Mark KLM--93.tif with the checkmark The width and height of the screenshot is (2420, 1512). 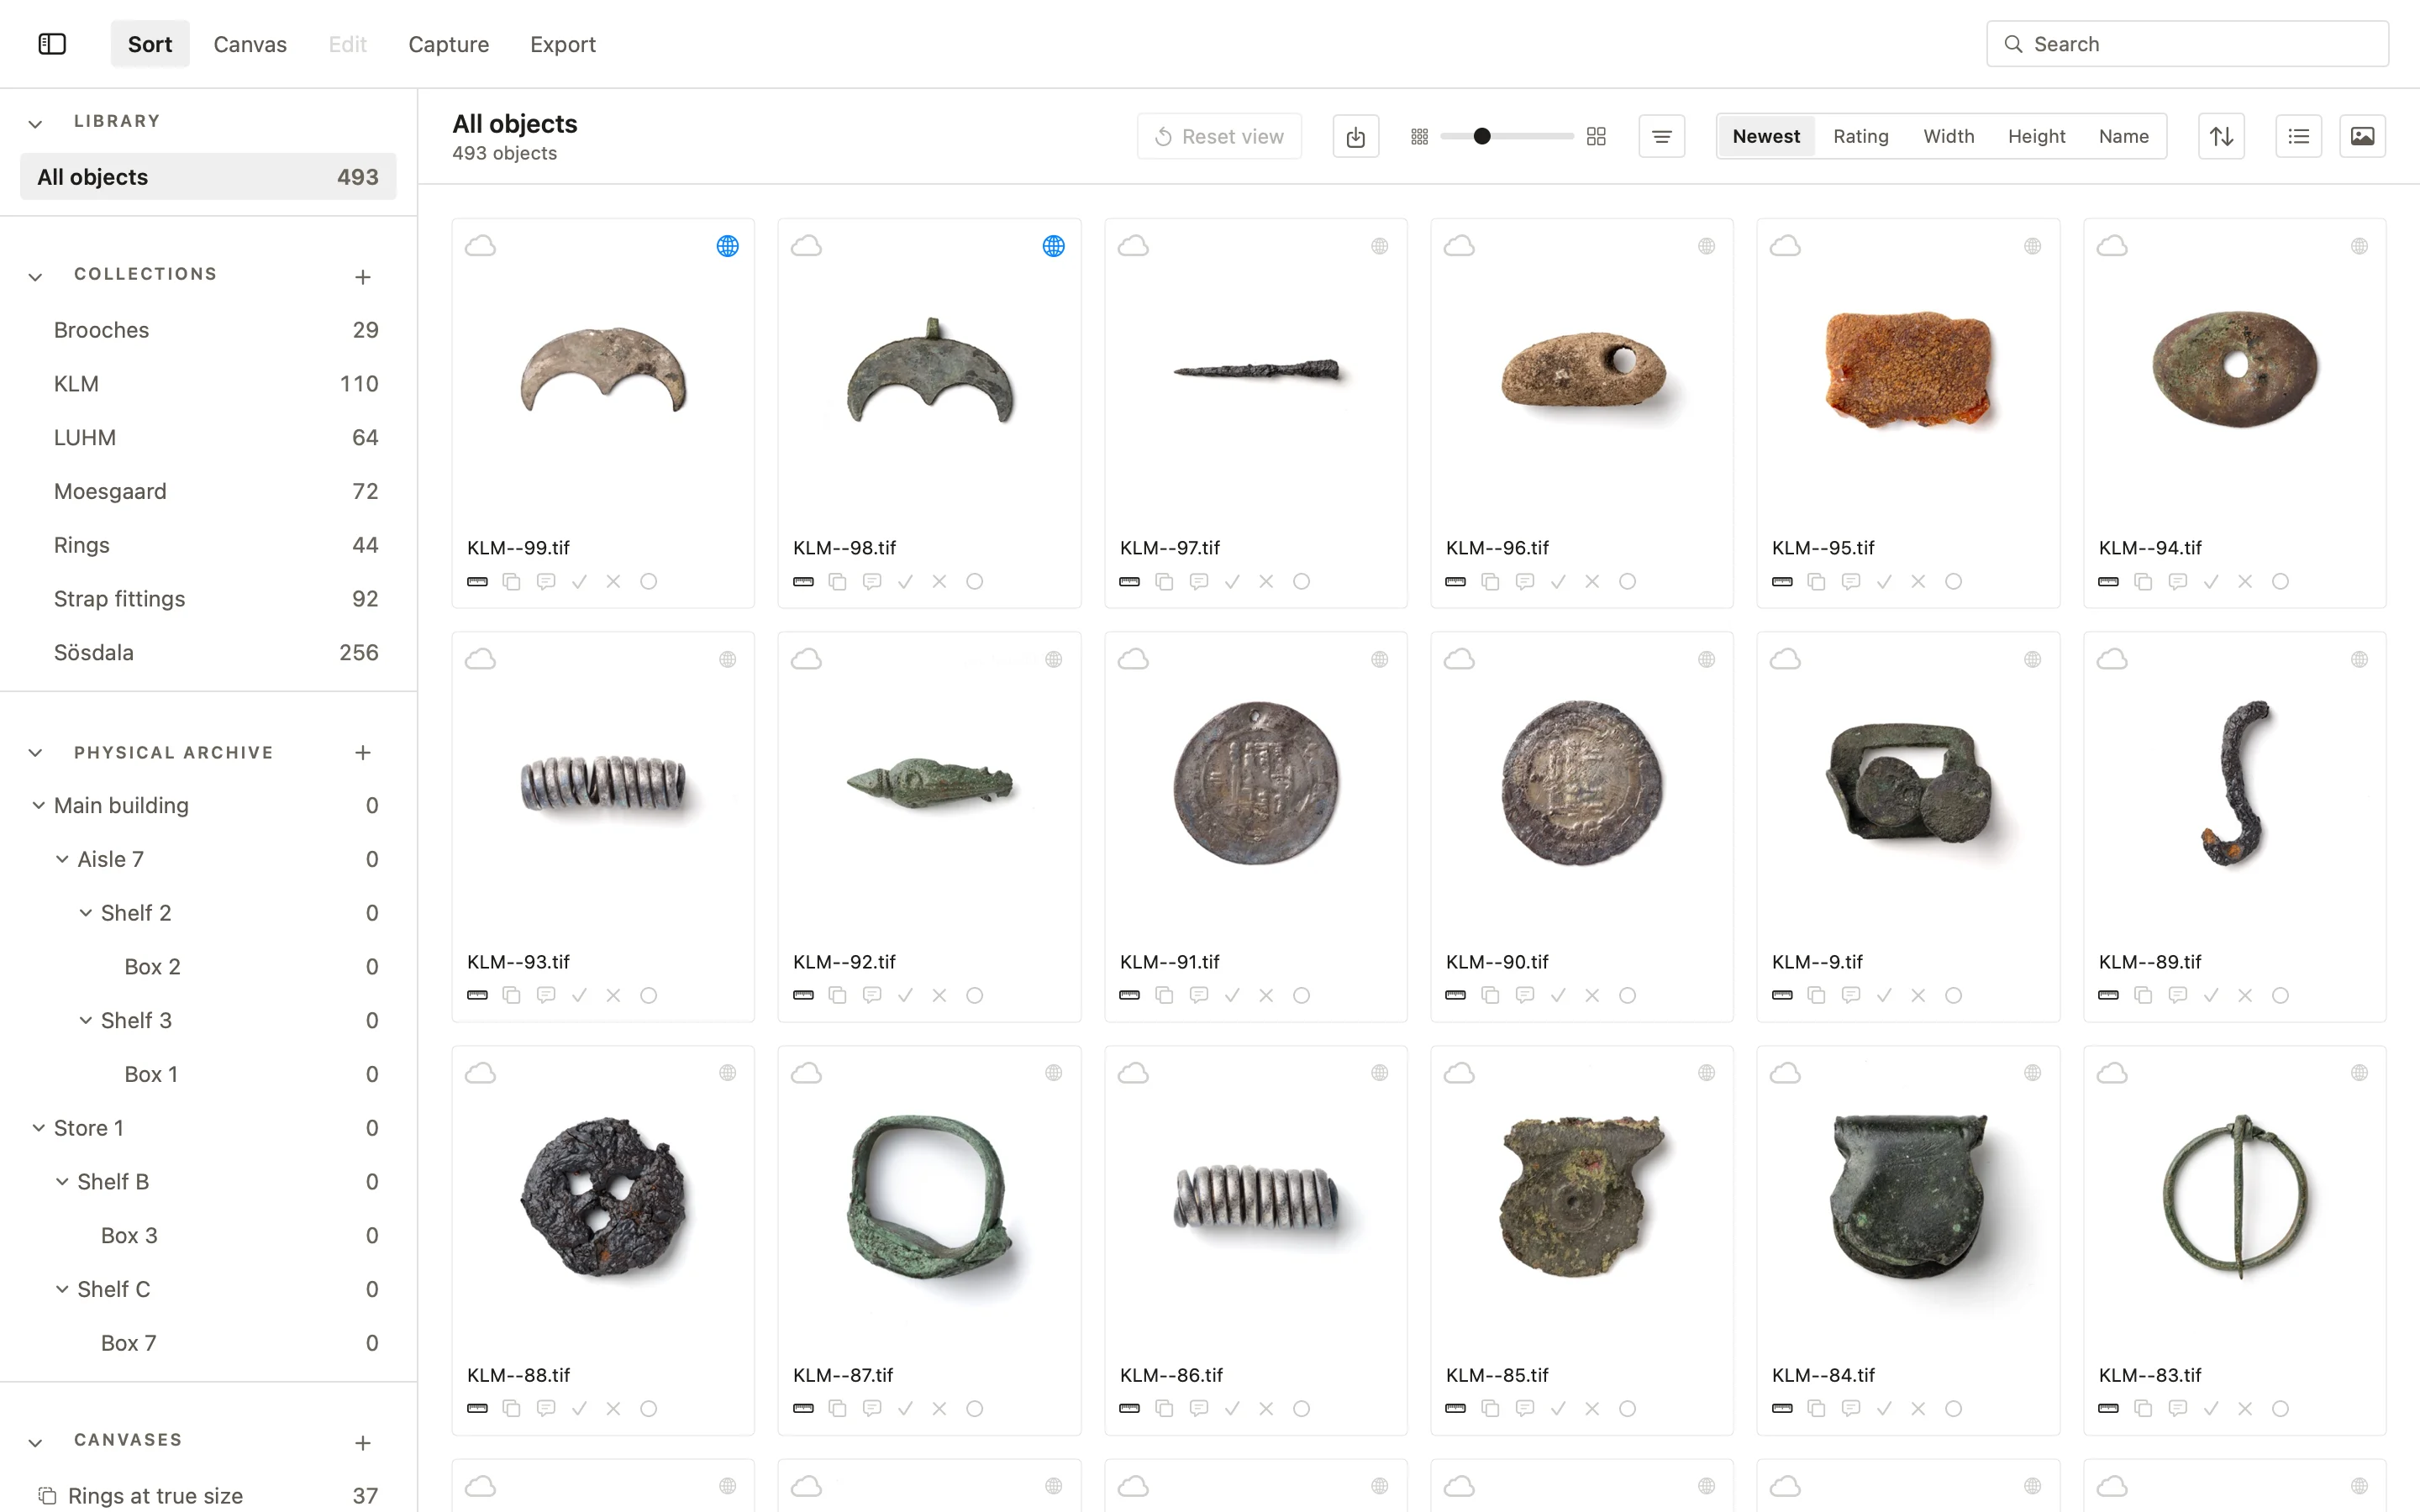point(579,995)
